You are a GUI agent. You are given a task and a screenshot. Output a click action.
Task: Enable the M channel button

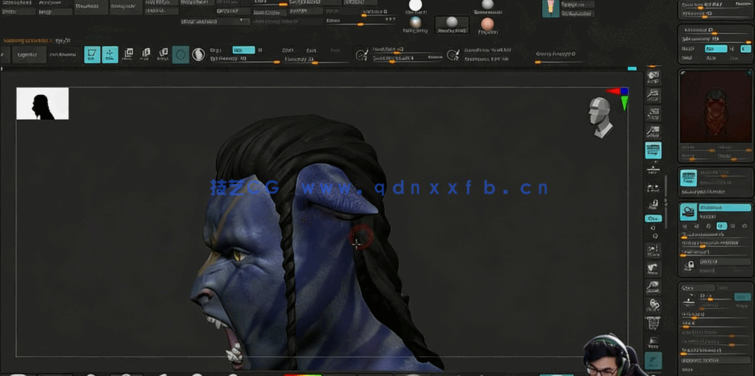click(260, 50)
